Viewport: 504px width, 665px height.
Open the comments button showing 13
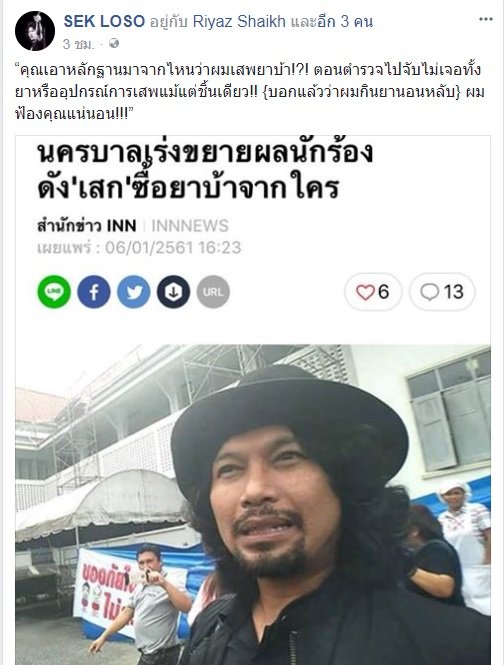[442, 292]
